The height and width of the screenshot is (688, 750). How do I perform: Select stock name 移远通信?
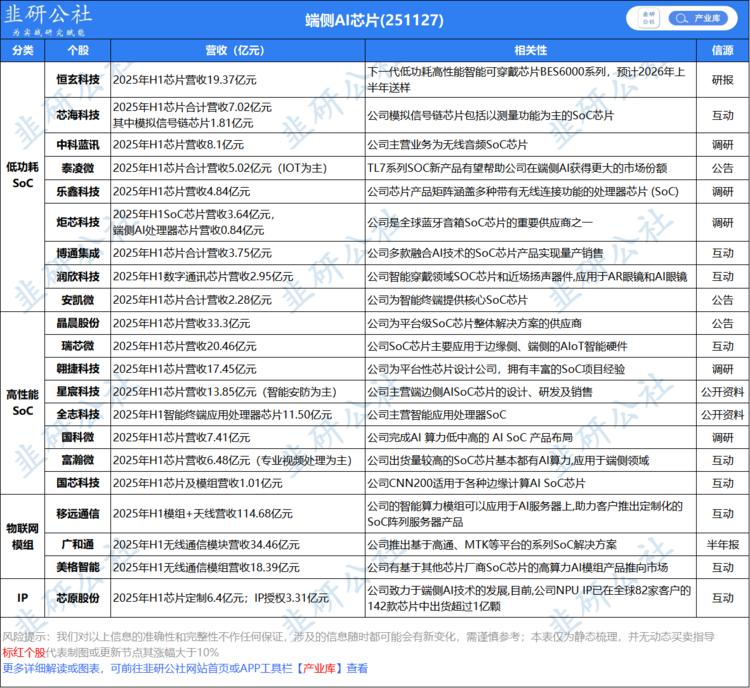click(x=78, y=514)
